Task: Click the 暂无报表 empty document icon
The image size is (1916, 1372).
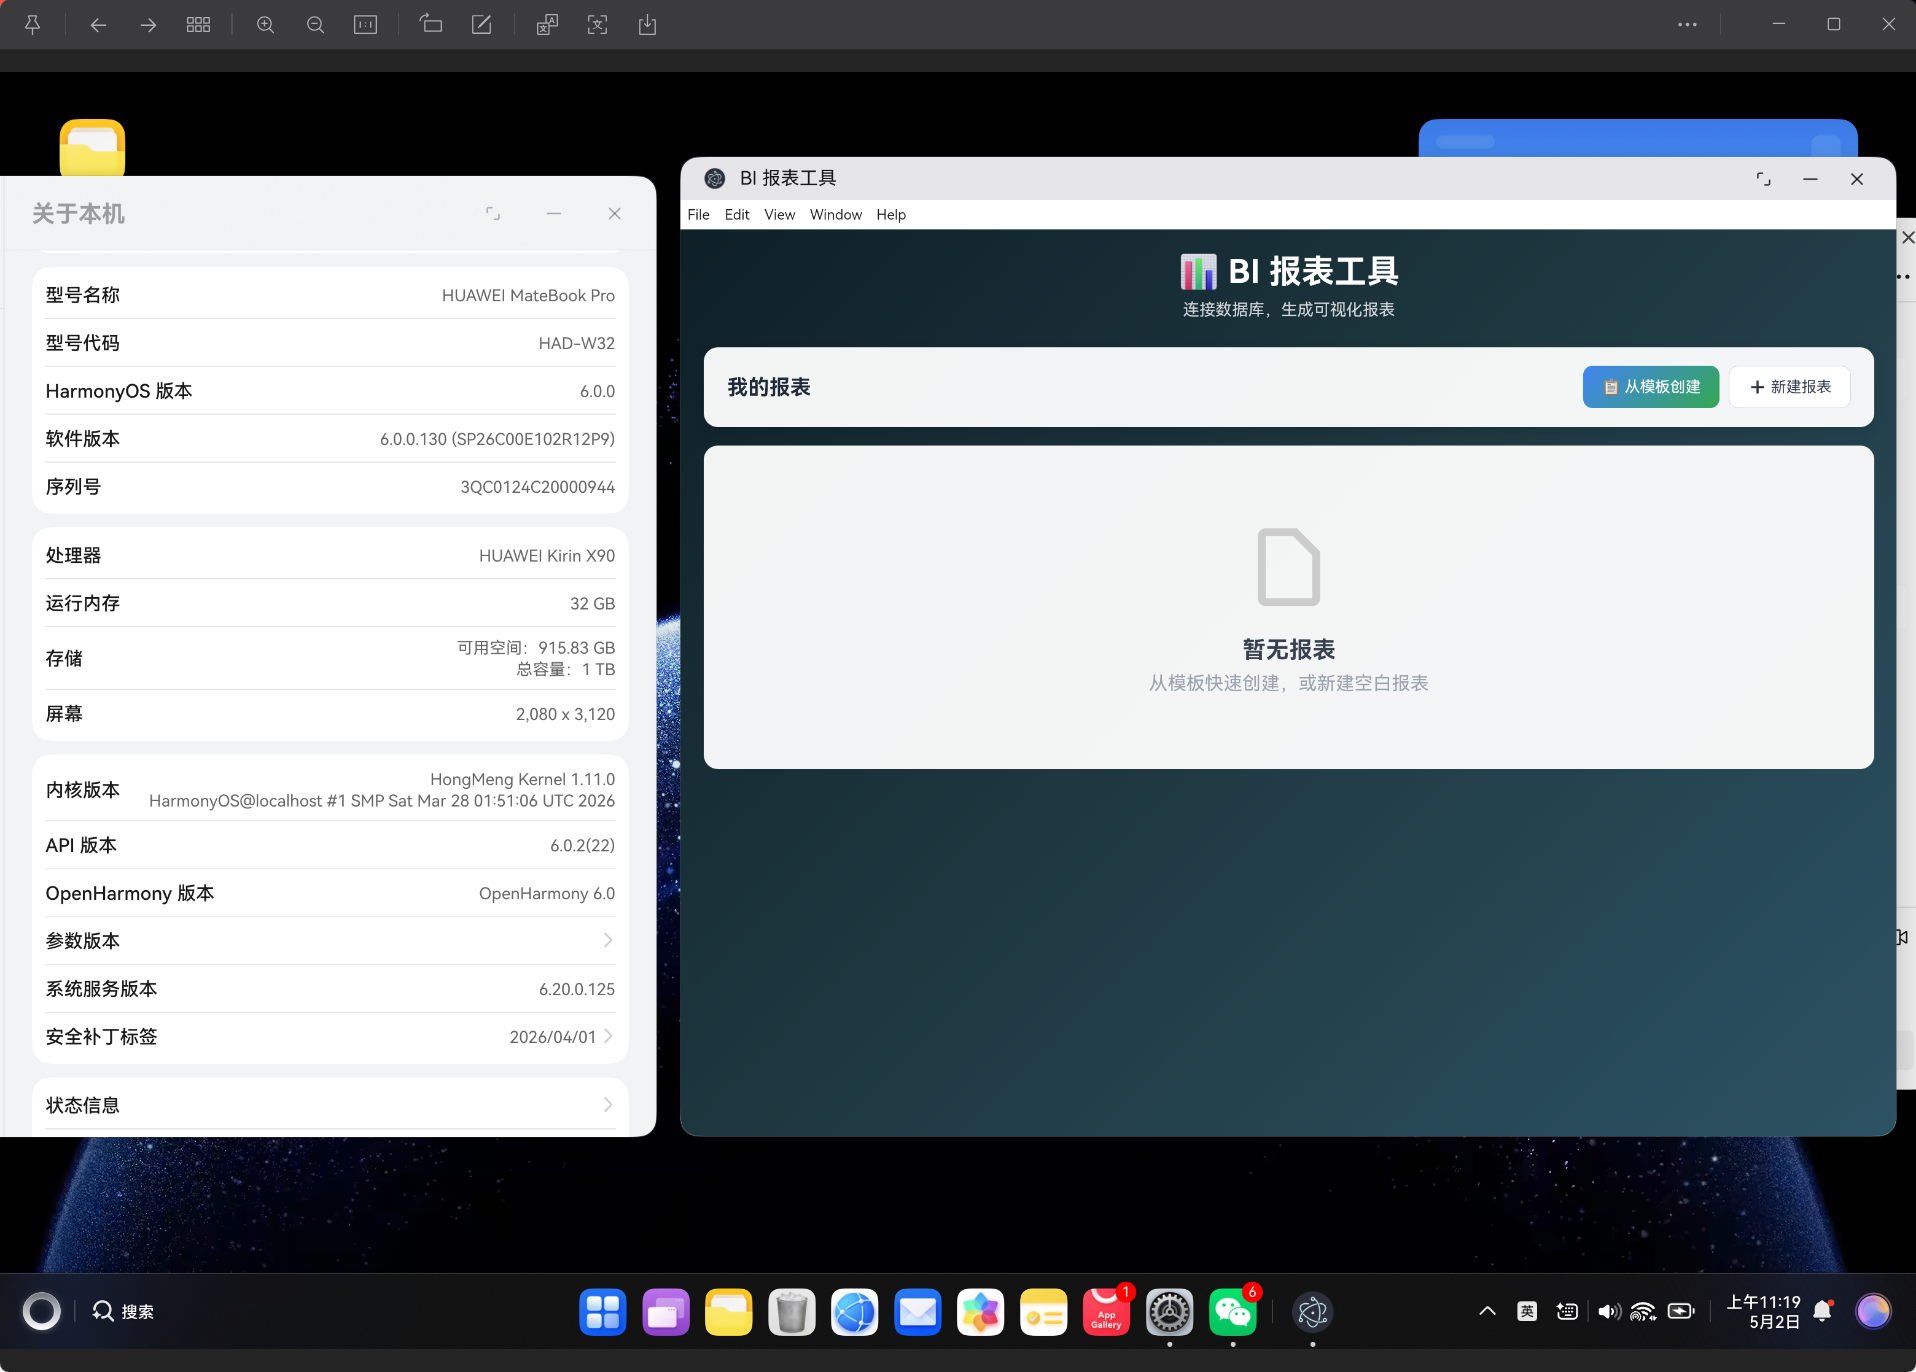Action: [x=1288, y=567]
